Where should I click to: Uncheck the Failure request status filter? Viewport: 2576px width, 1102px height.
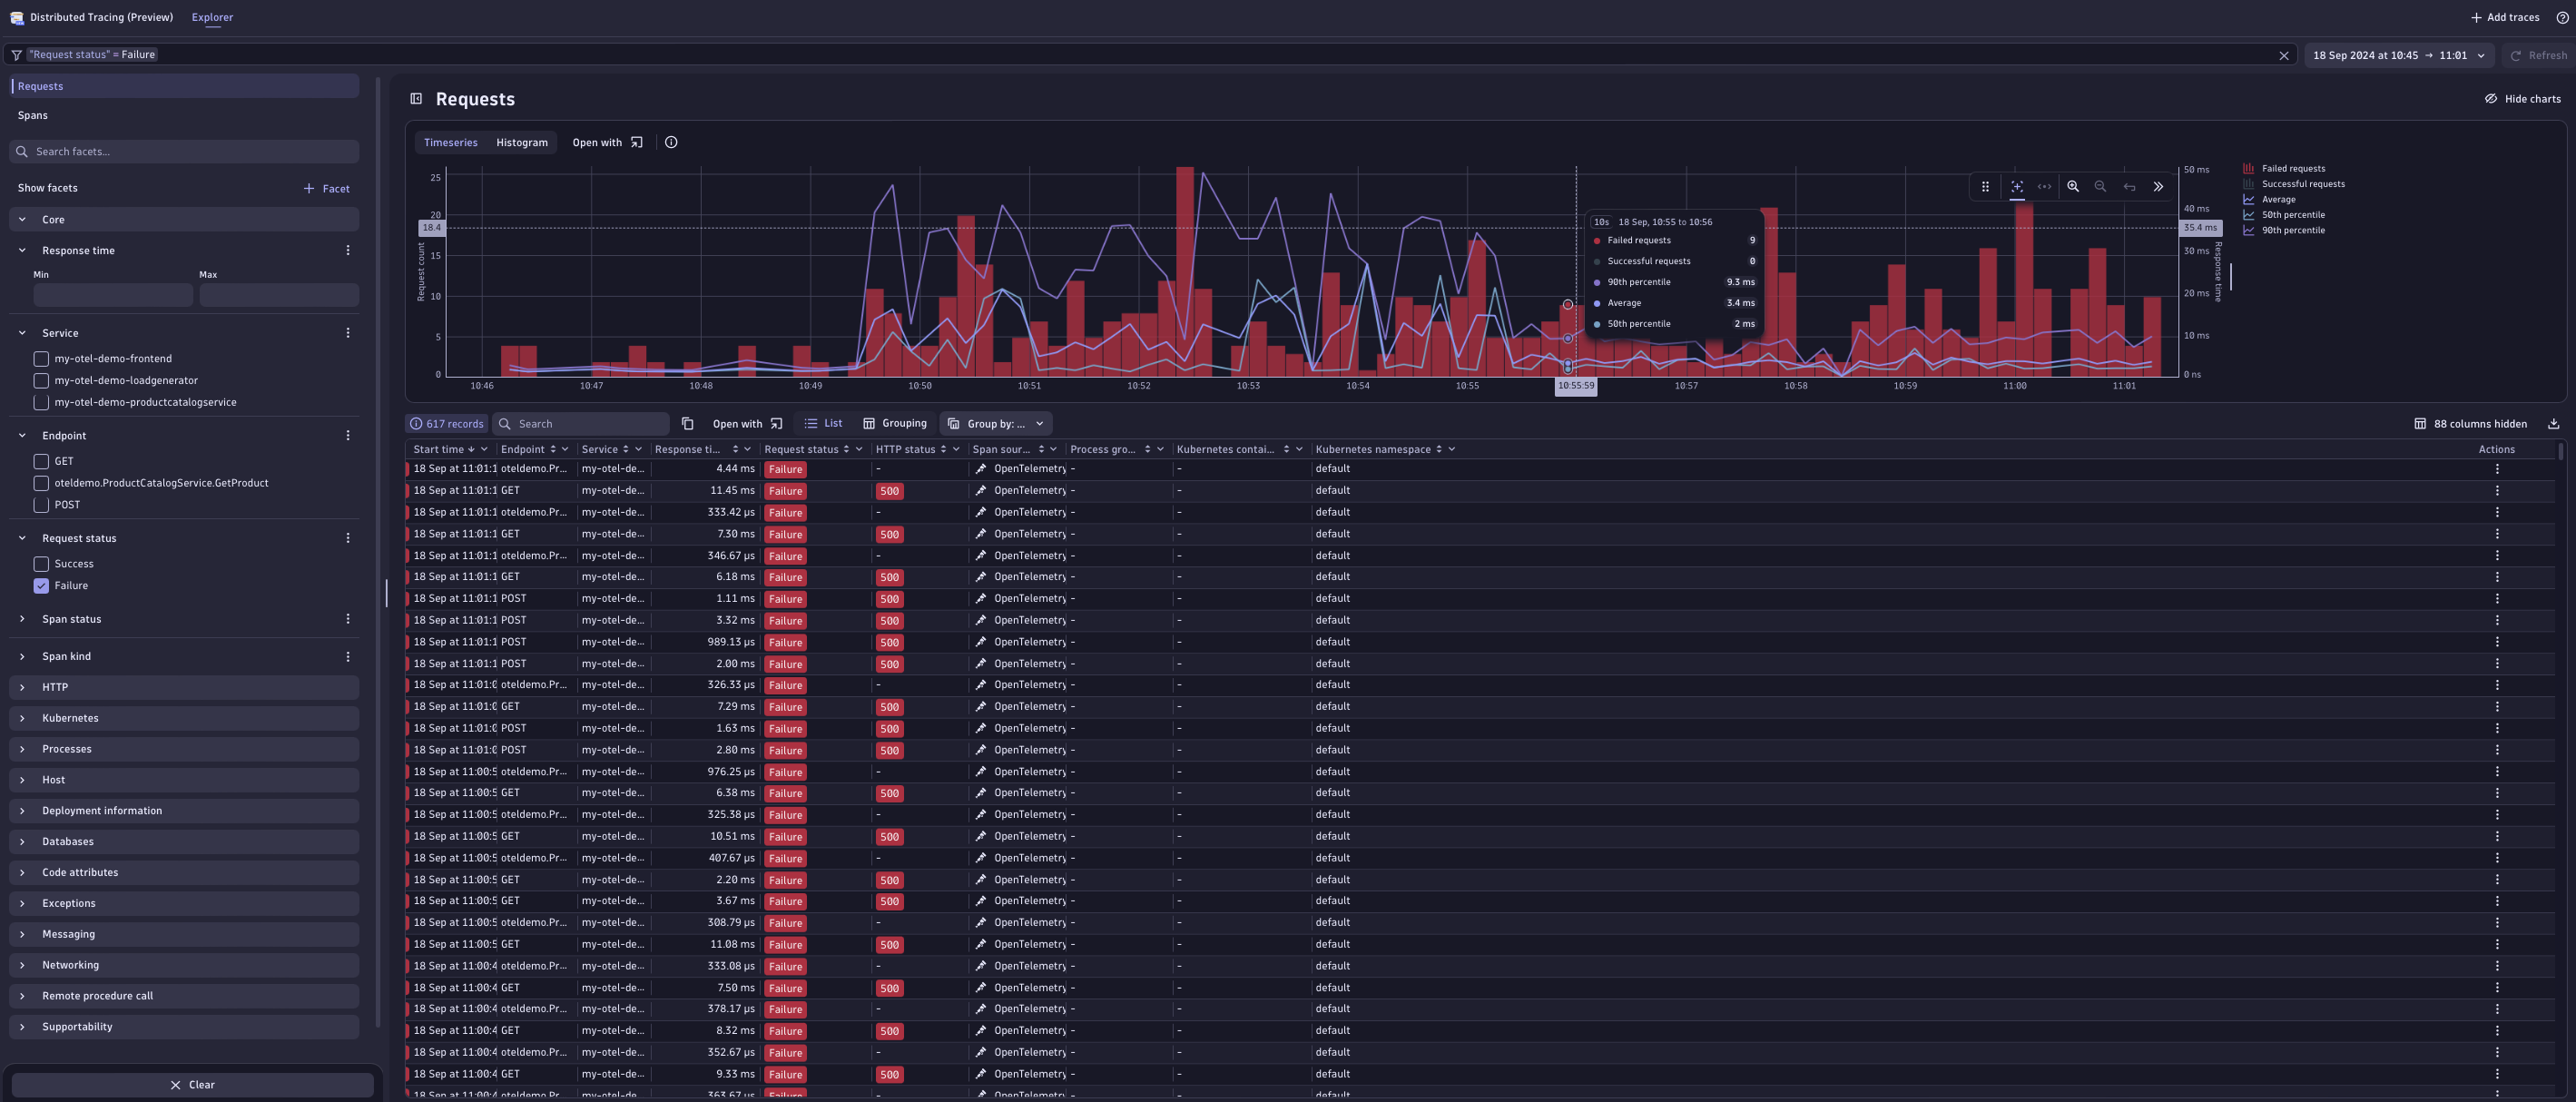pos(41,585)
